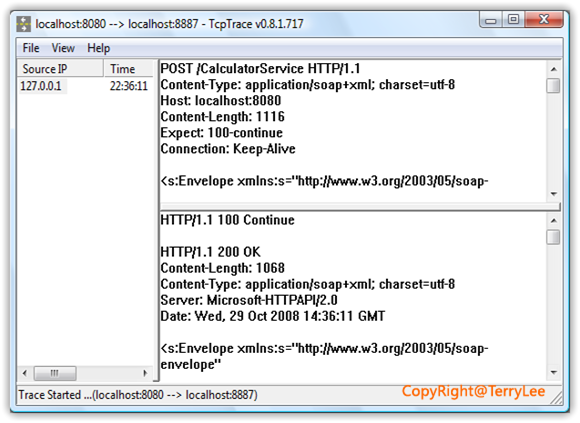Screen dimensions: 580x423
Task: Click left arrow of connection list scrollbar
Action: (25, 373)
